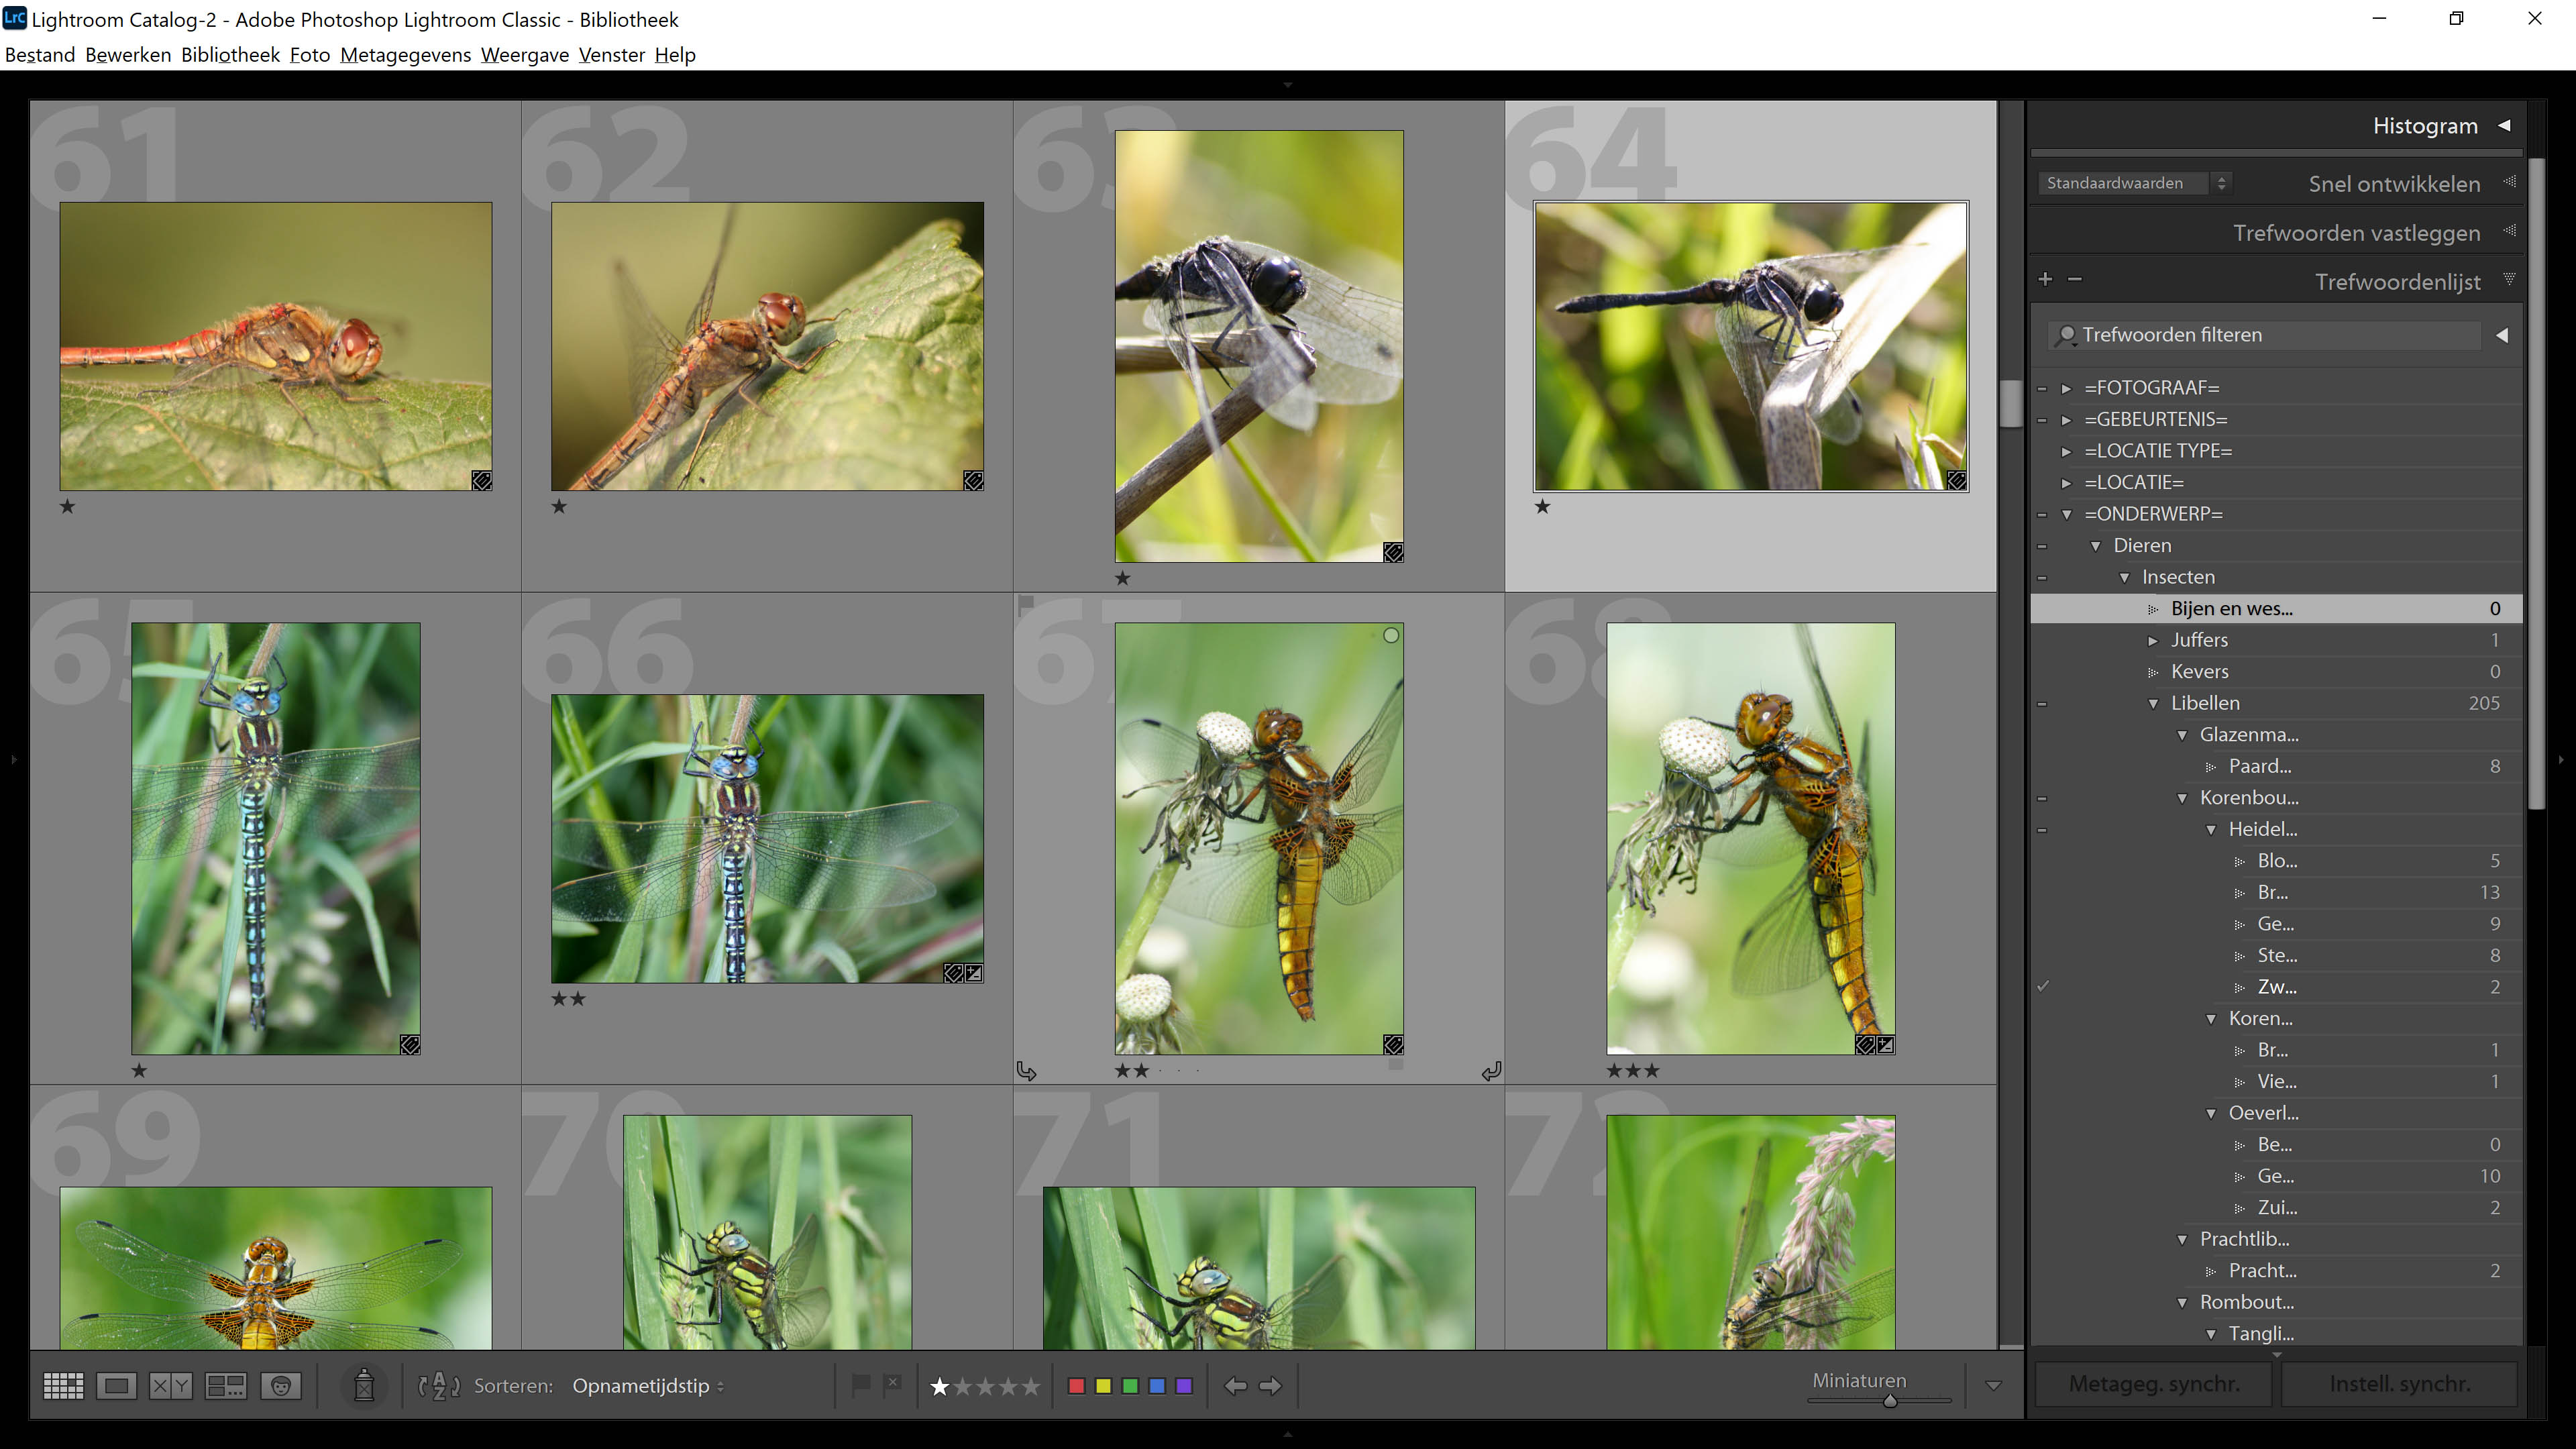Open Survey view icon
This screenshot has width=2576, height=1449.
click(226, 1386)
